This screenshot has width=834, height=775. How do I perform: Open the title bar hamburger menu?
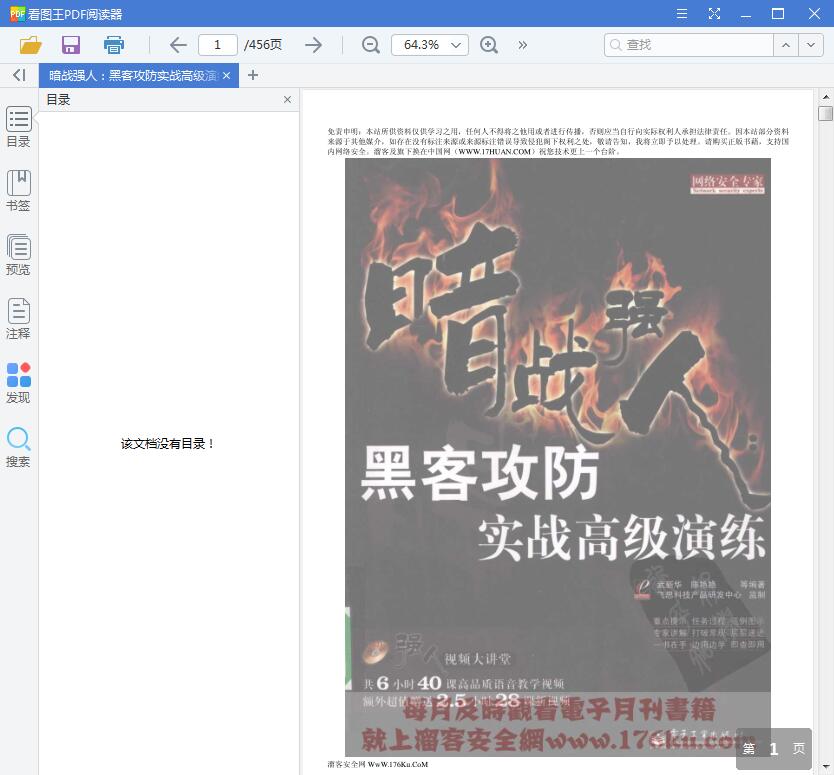[682, 13]
